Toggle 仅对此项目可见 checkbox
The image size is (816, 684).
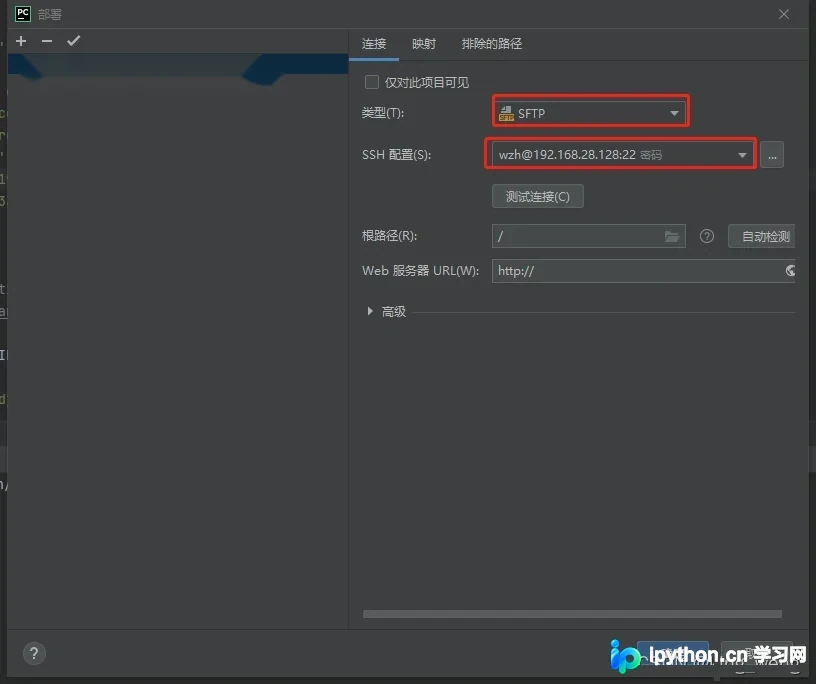[x=372, y=82]
